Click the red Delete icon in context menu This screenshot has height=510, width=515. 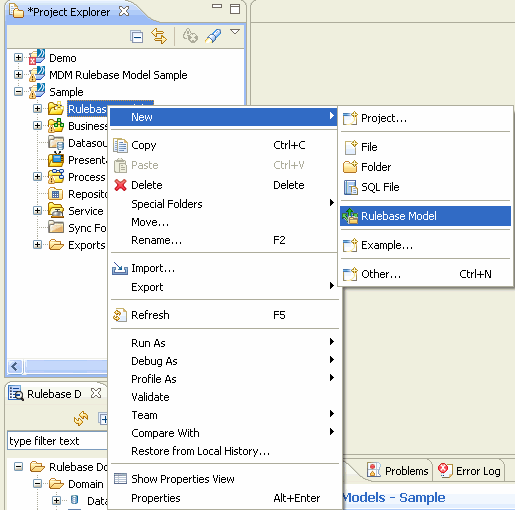click(x=120, y=185)
